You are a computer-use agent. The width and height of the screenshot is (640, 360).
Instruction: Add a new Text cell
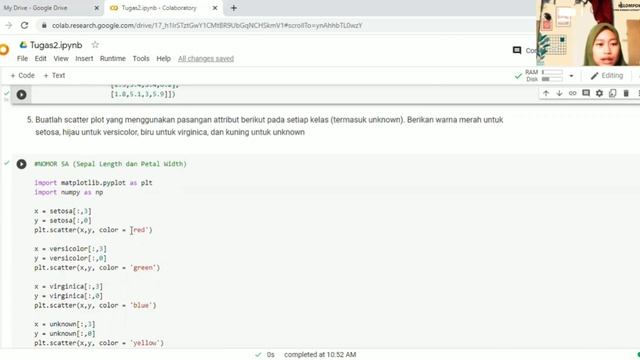click(54, 76)
